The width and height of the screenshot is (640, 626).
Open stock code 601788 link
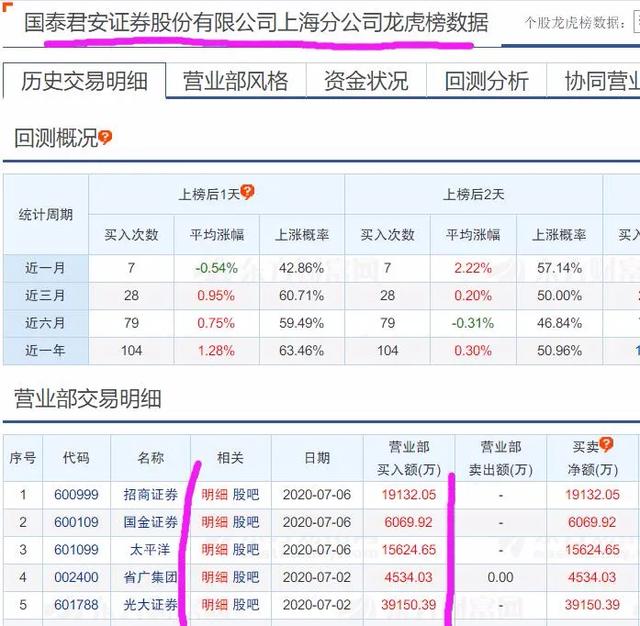(76, 604)
